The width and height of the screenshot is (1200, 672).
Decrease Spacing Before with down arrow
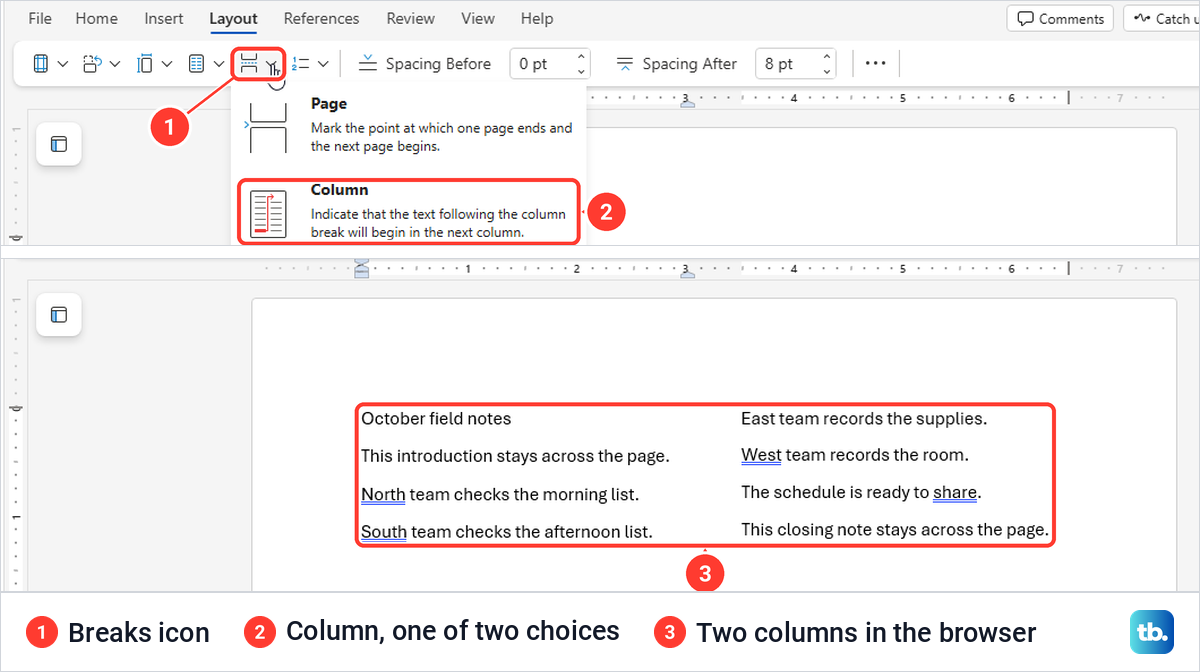click(581, 72)
